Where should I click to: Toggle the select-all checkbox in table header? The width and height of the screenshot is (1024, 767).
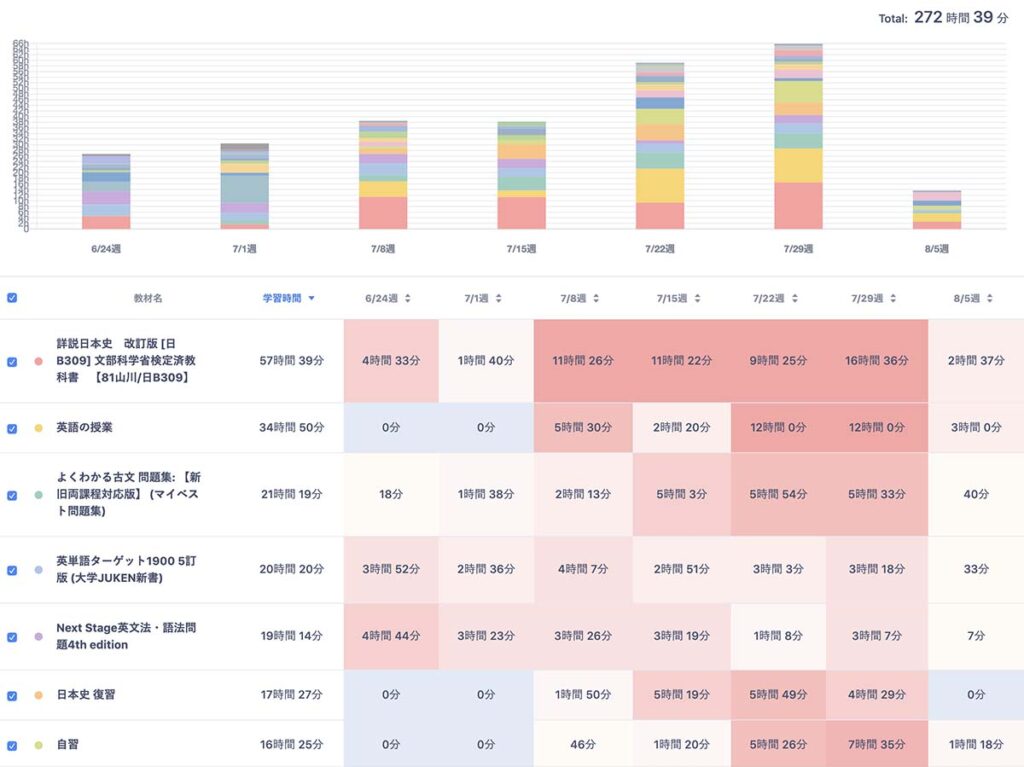click(12, 298)
